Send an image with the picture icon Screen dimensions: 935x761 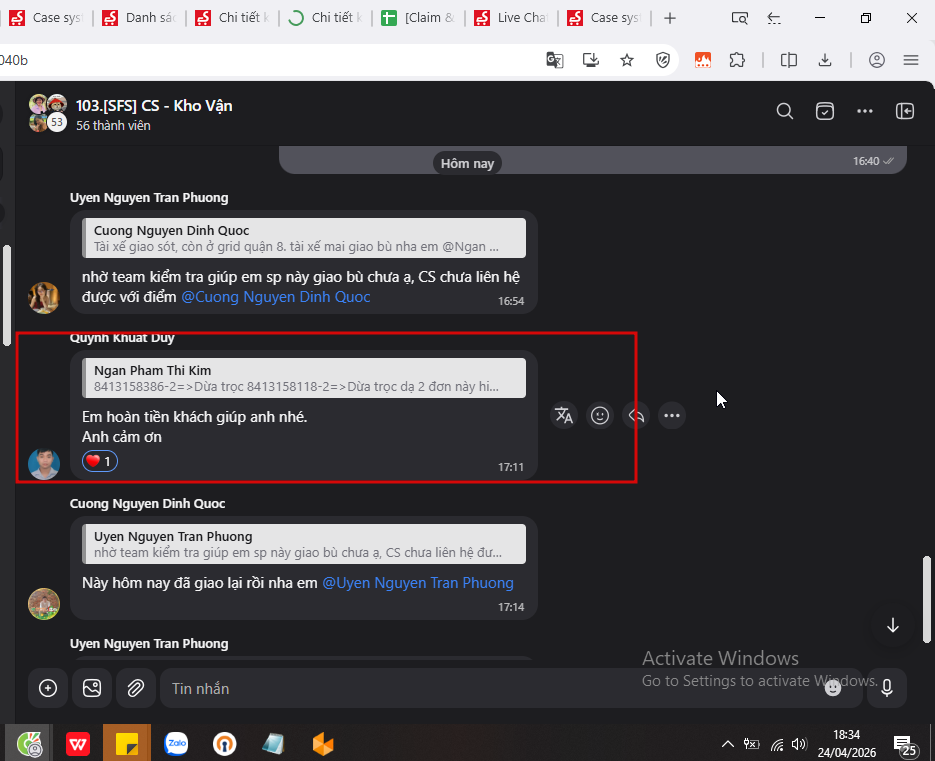tap(92, 688)
